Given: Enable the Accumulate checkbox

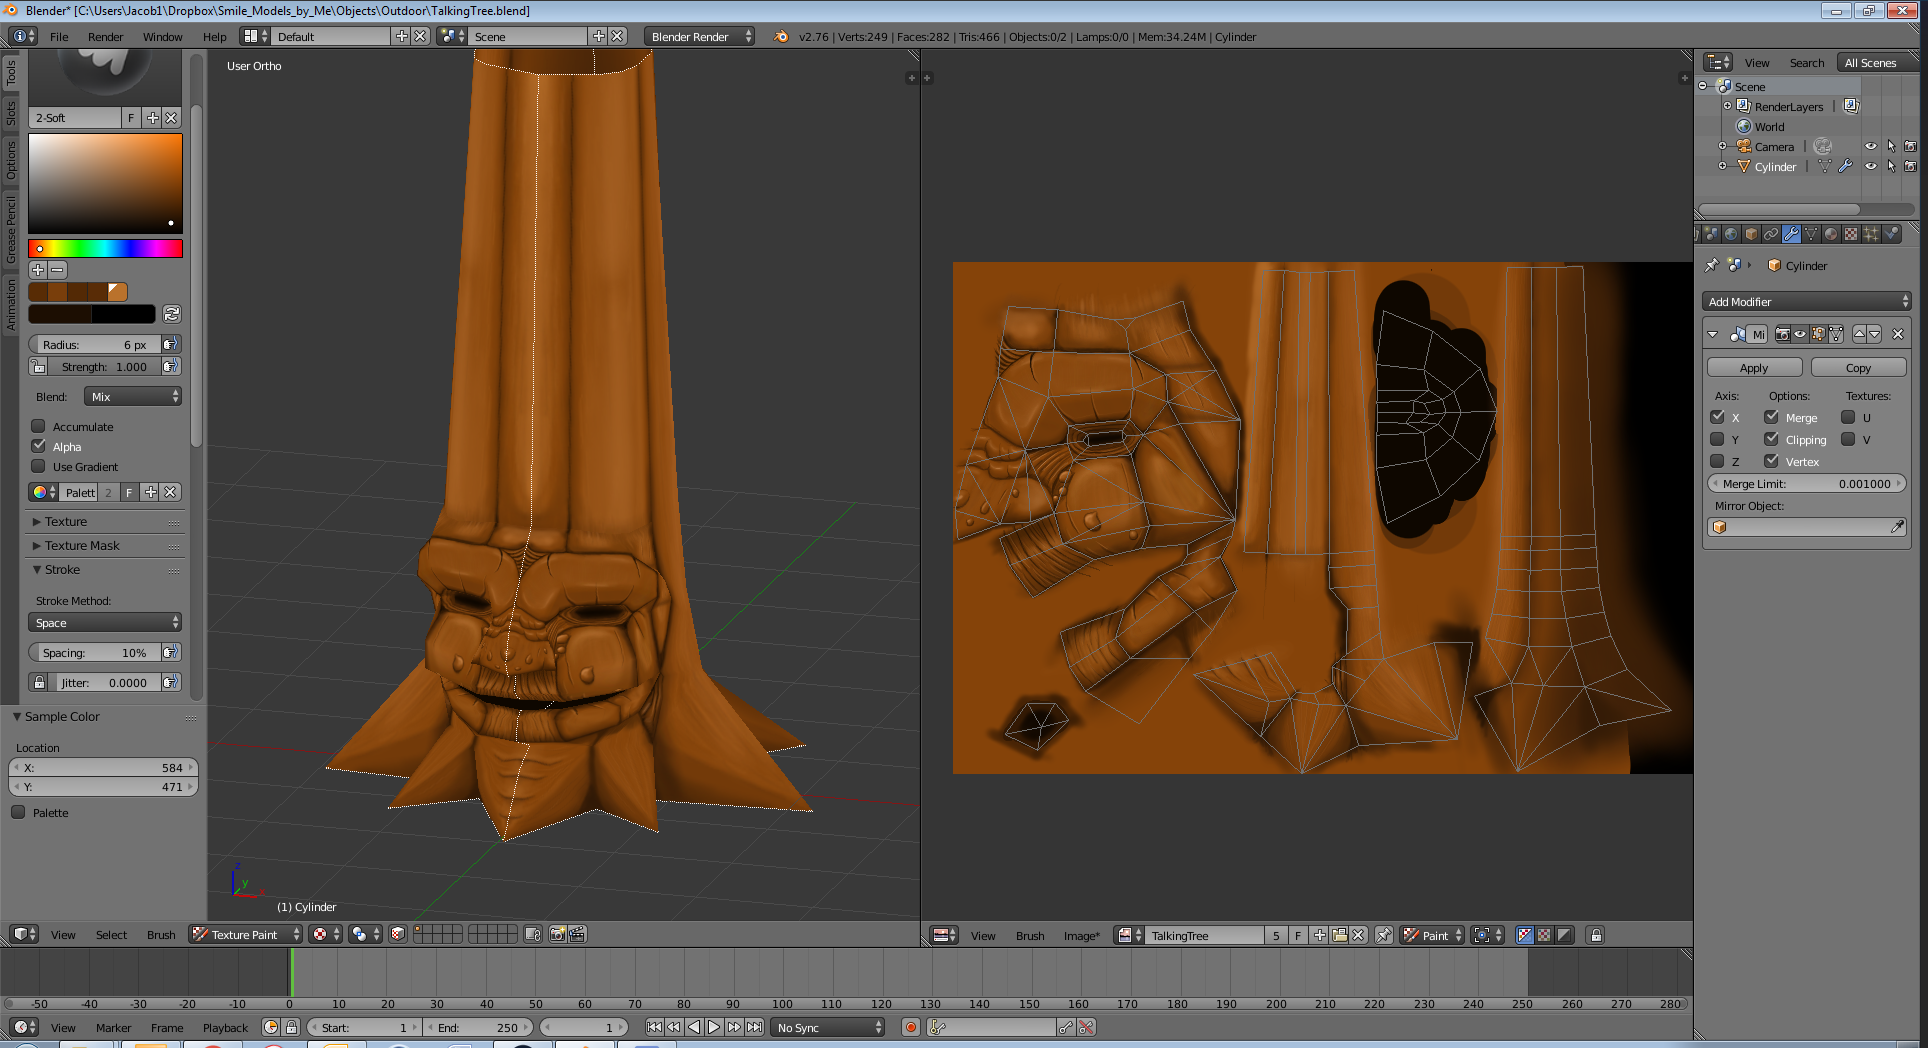Looking at the screenshot, I should tap(39, 427).
